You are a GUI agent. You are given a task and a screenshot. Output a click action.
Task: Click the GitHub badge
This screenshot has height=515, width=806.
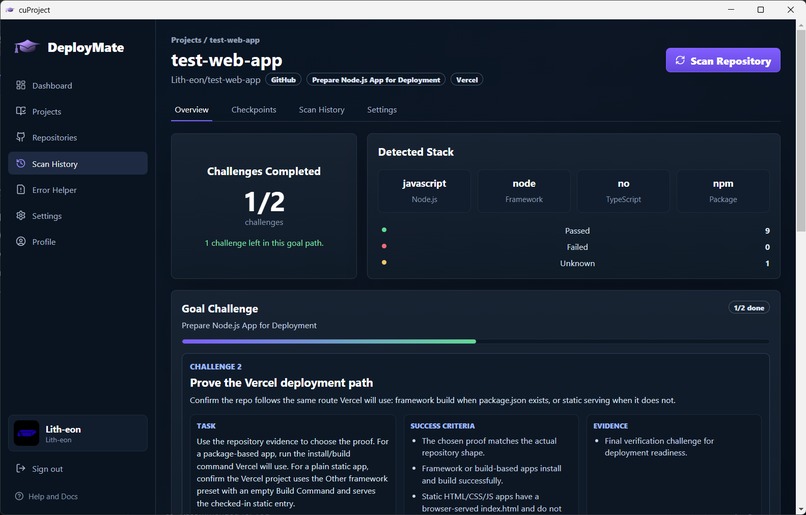tap(283, 80)
